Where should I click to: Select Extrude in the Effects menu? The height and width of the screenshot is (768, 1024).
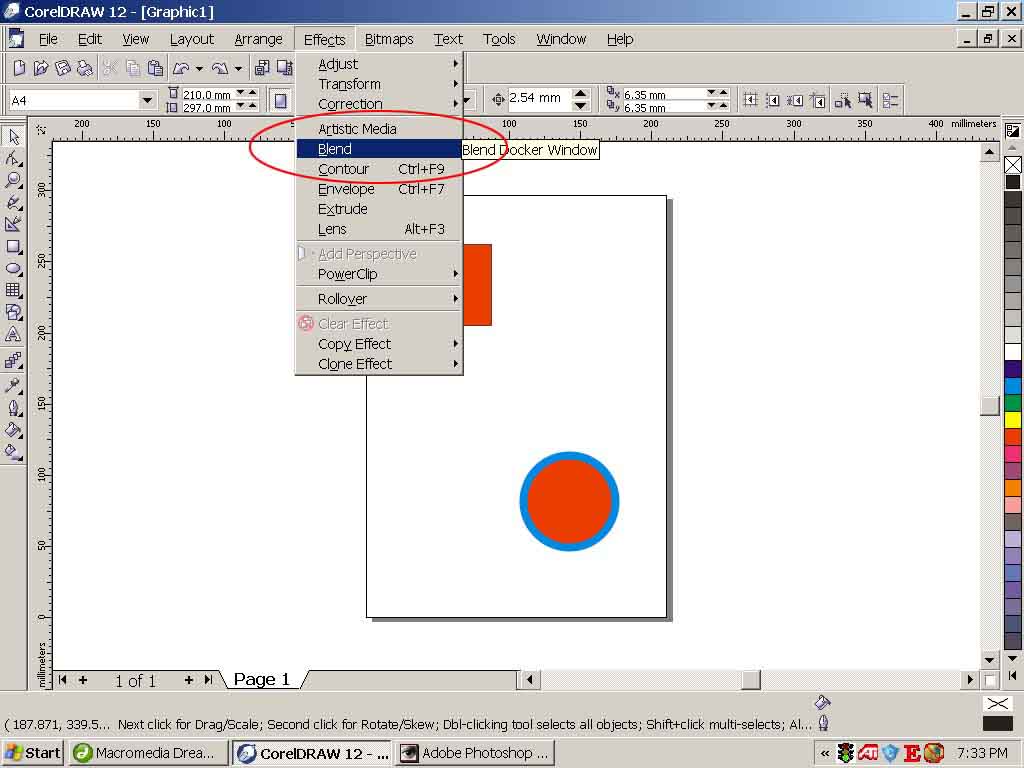click(379, 210)
